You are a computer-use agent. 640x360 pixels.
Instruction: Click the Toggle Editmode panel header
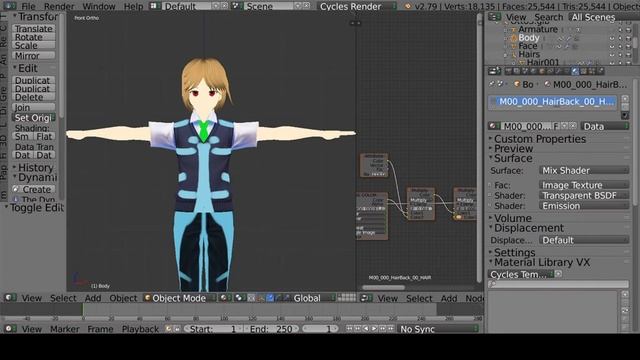(34, 207)
